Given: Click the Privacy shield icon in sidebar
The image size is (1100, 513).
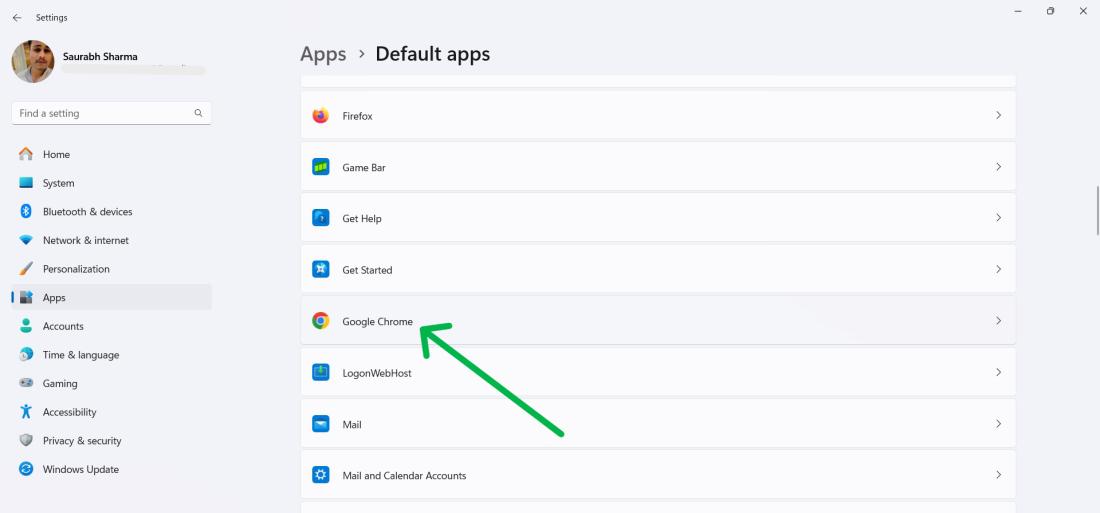Looking at the screenshot, I should 26,441.
